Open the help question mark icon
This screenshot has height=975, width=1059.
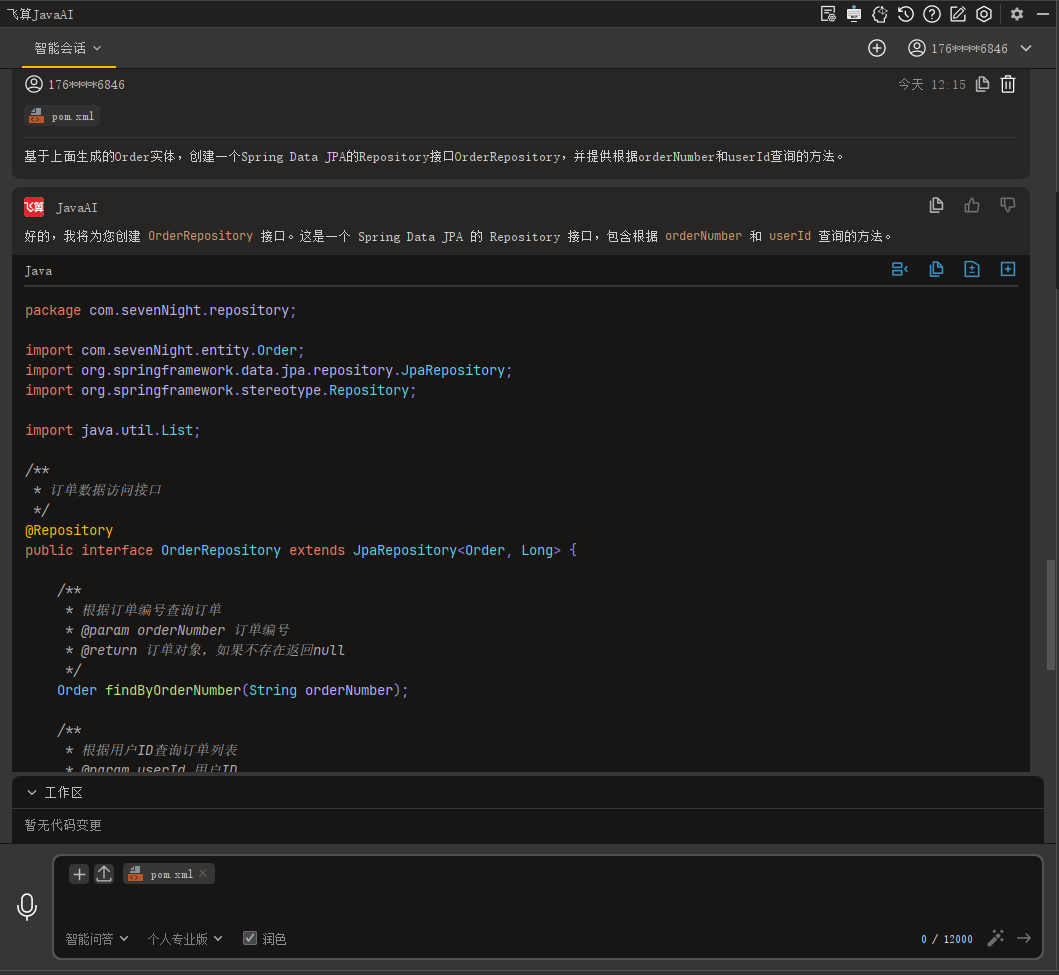[931, 14]
